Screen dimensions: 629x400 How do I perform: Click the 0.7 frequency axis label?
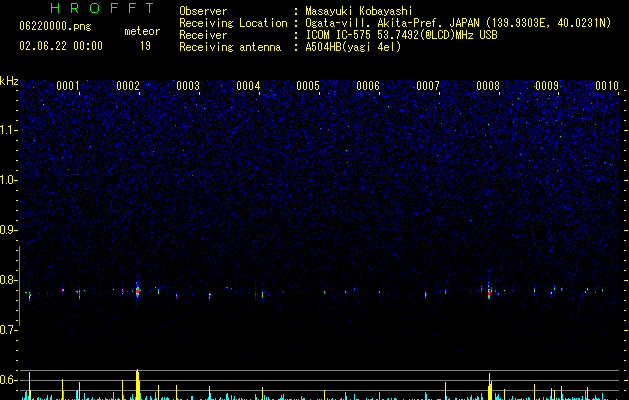pyautogui.click(x=9, y=330)
